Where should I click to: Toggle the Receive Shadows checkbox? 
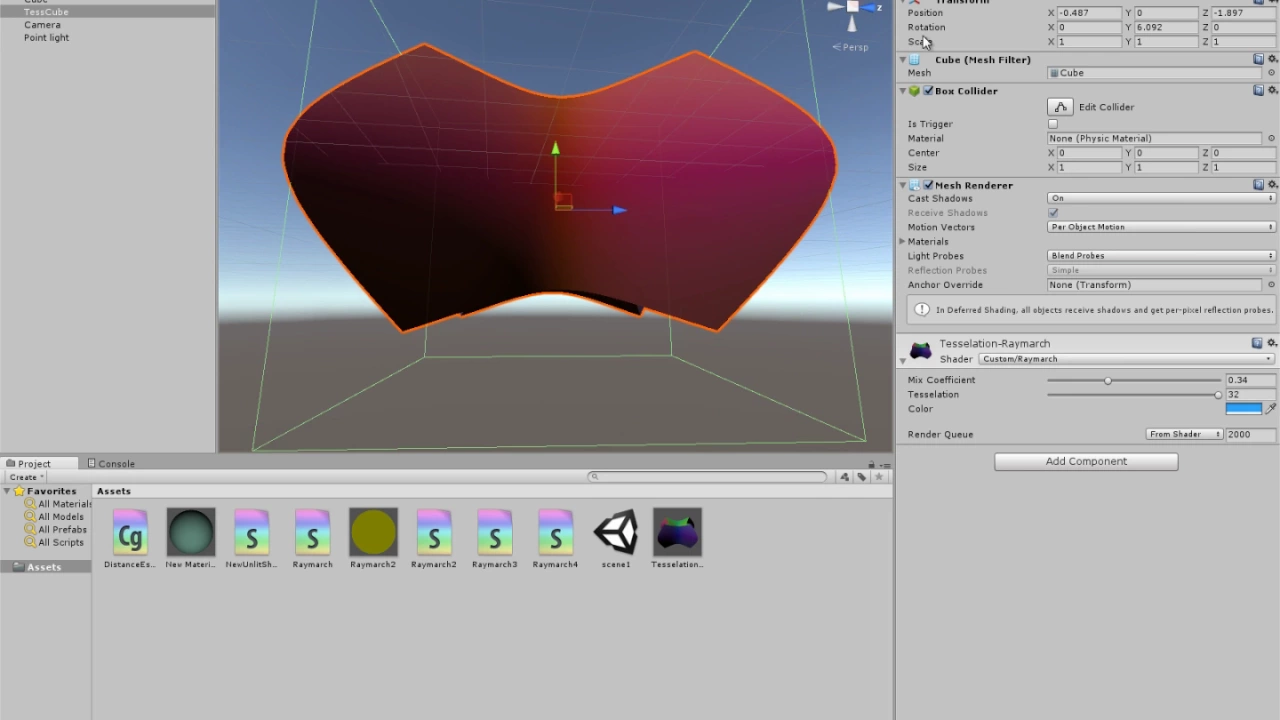coord(1053,213)
